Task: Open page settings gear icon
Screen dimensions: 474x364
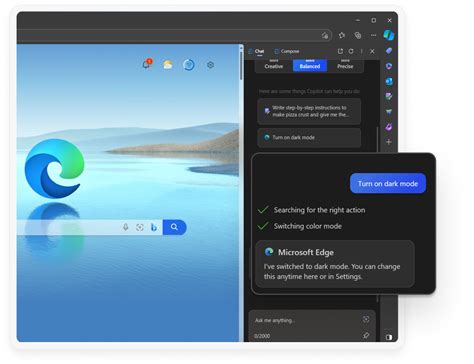Action: pos(210,65)
